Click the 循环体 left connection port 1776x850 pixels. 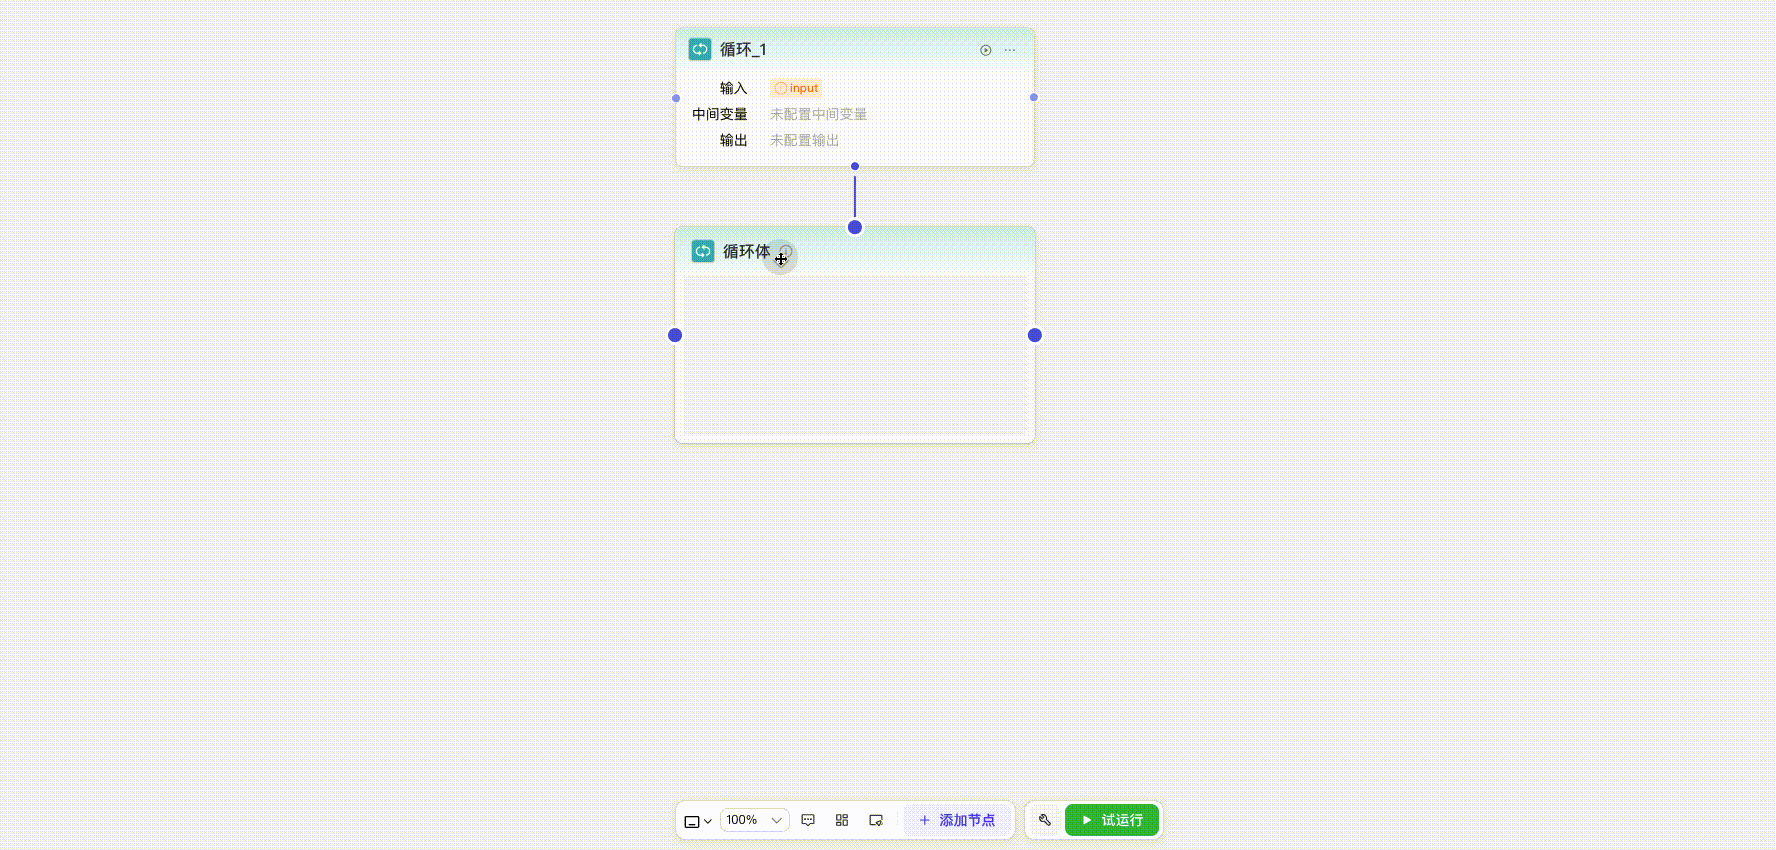[675, 335]
